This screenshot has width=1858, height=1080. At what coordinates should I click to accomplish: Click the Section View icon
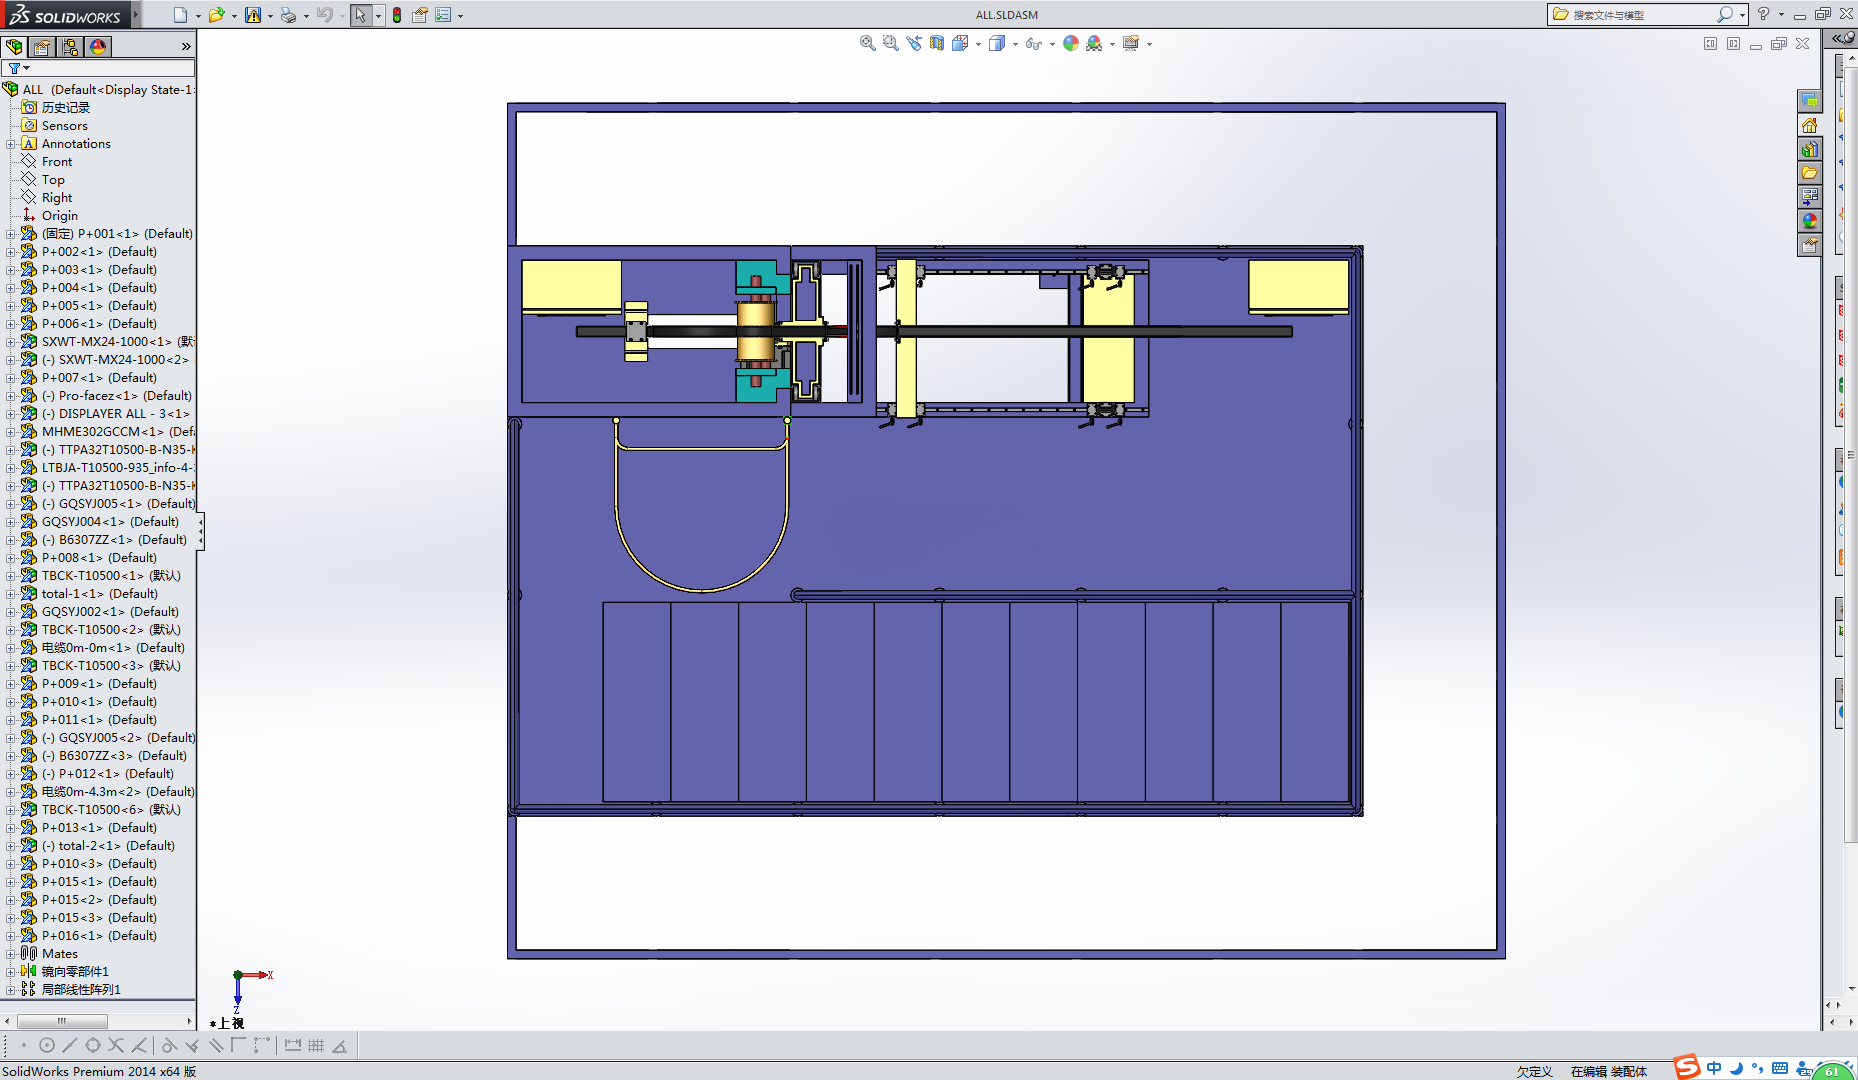(937, 43)
